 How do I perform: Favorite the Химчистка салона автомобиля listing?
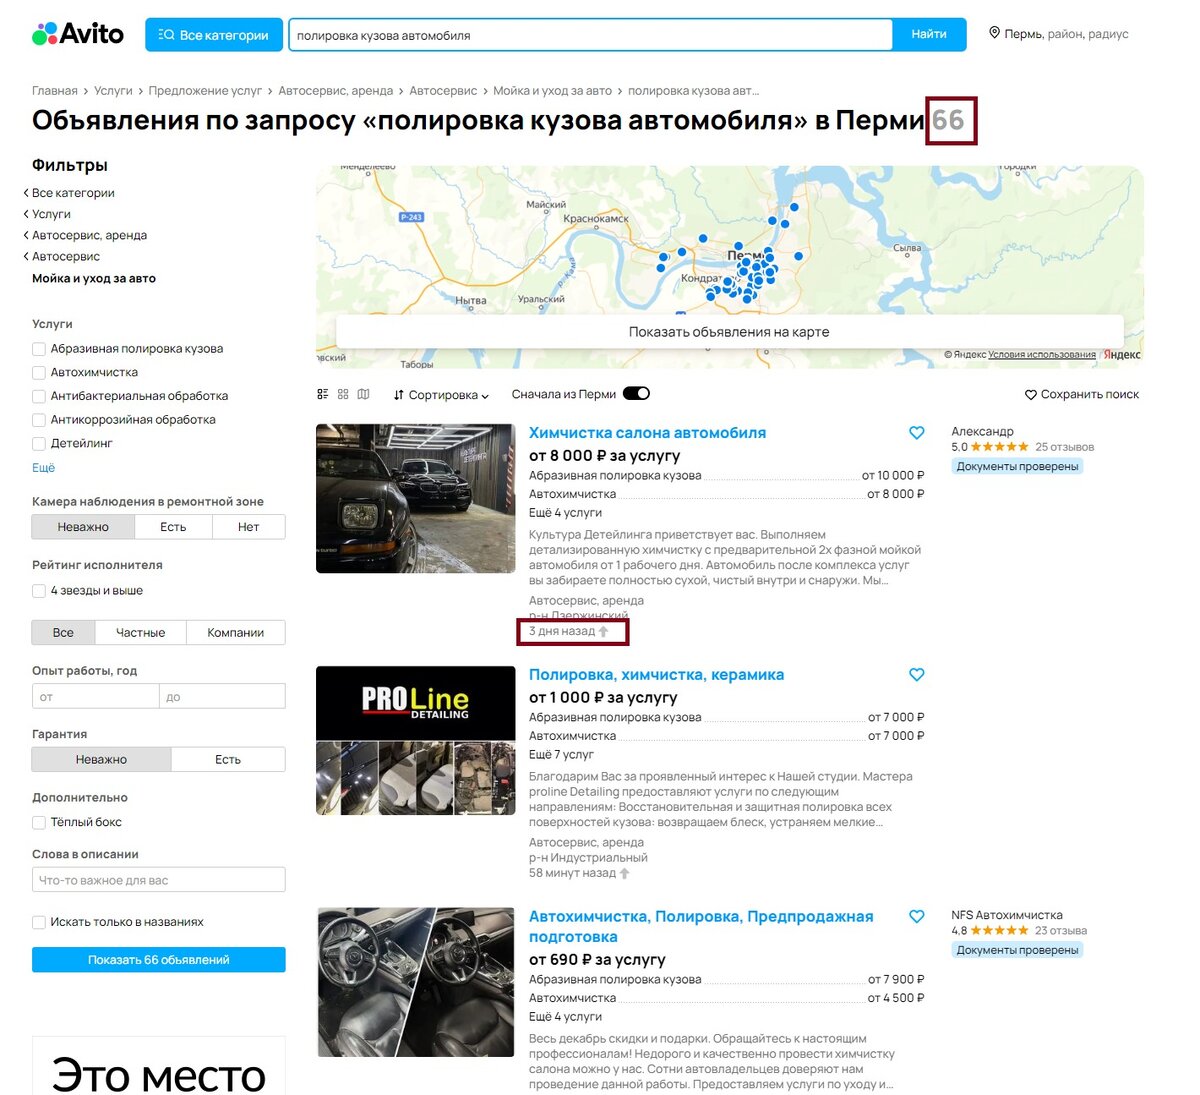coord(916,433)
